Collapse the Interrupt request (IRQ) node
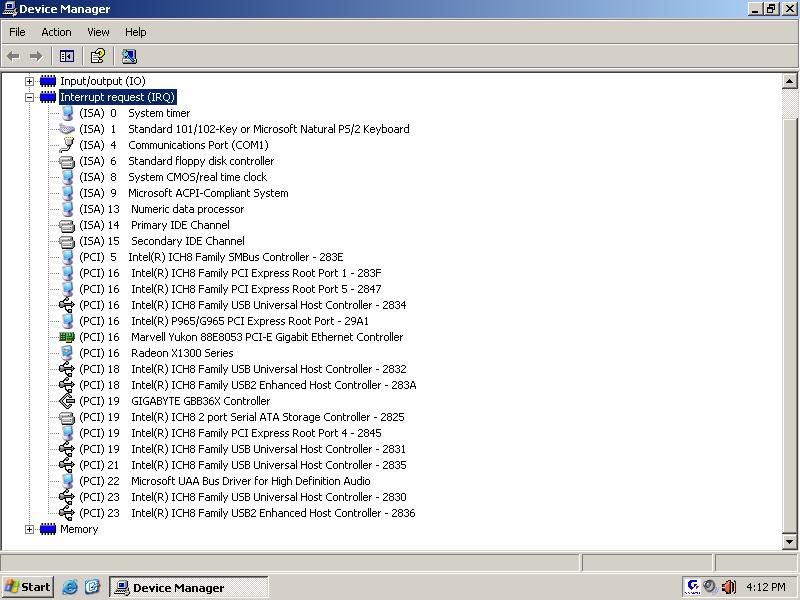 coord(30,97)
